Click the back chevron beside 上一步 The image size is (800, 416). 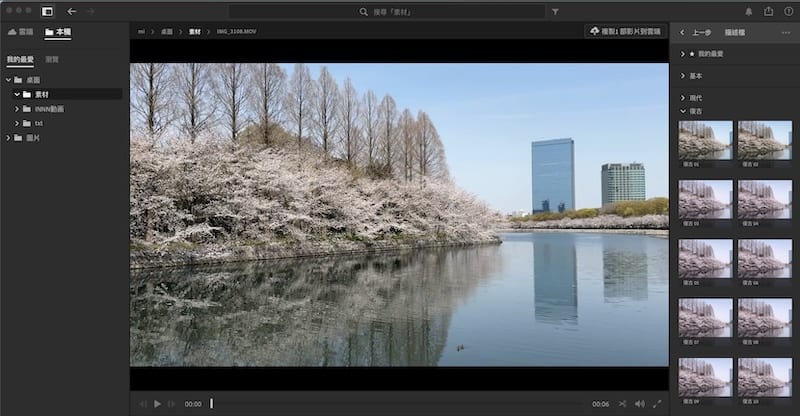tap(682, 32)
